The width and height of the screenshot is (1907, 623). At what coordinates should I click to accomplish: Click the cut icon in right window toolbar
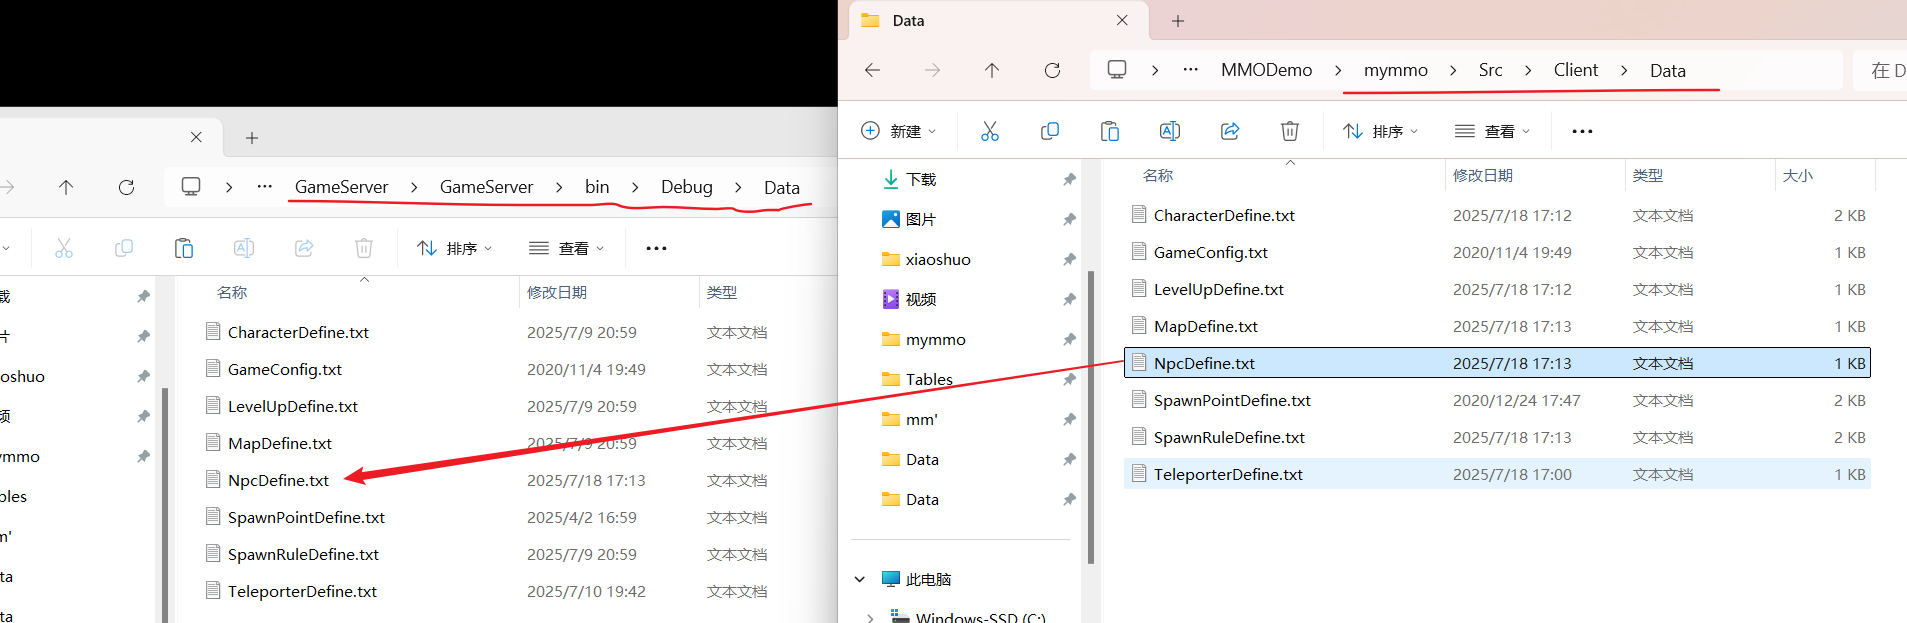tap(989, 131)
